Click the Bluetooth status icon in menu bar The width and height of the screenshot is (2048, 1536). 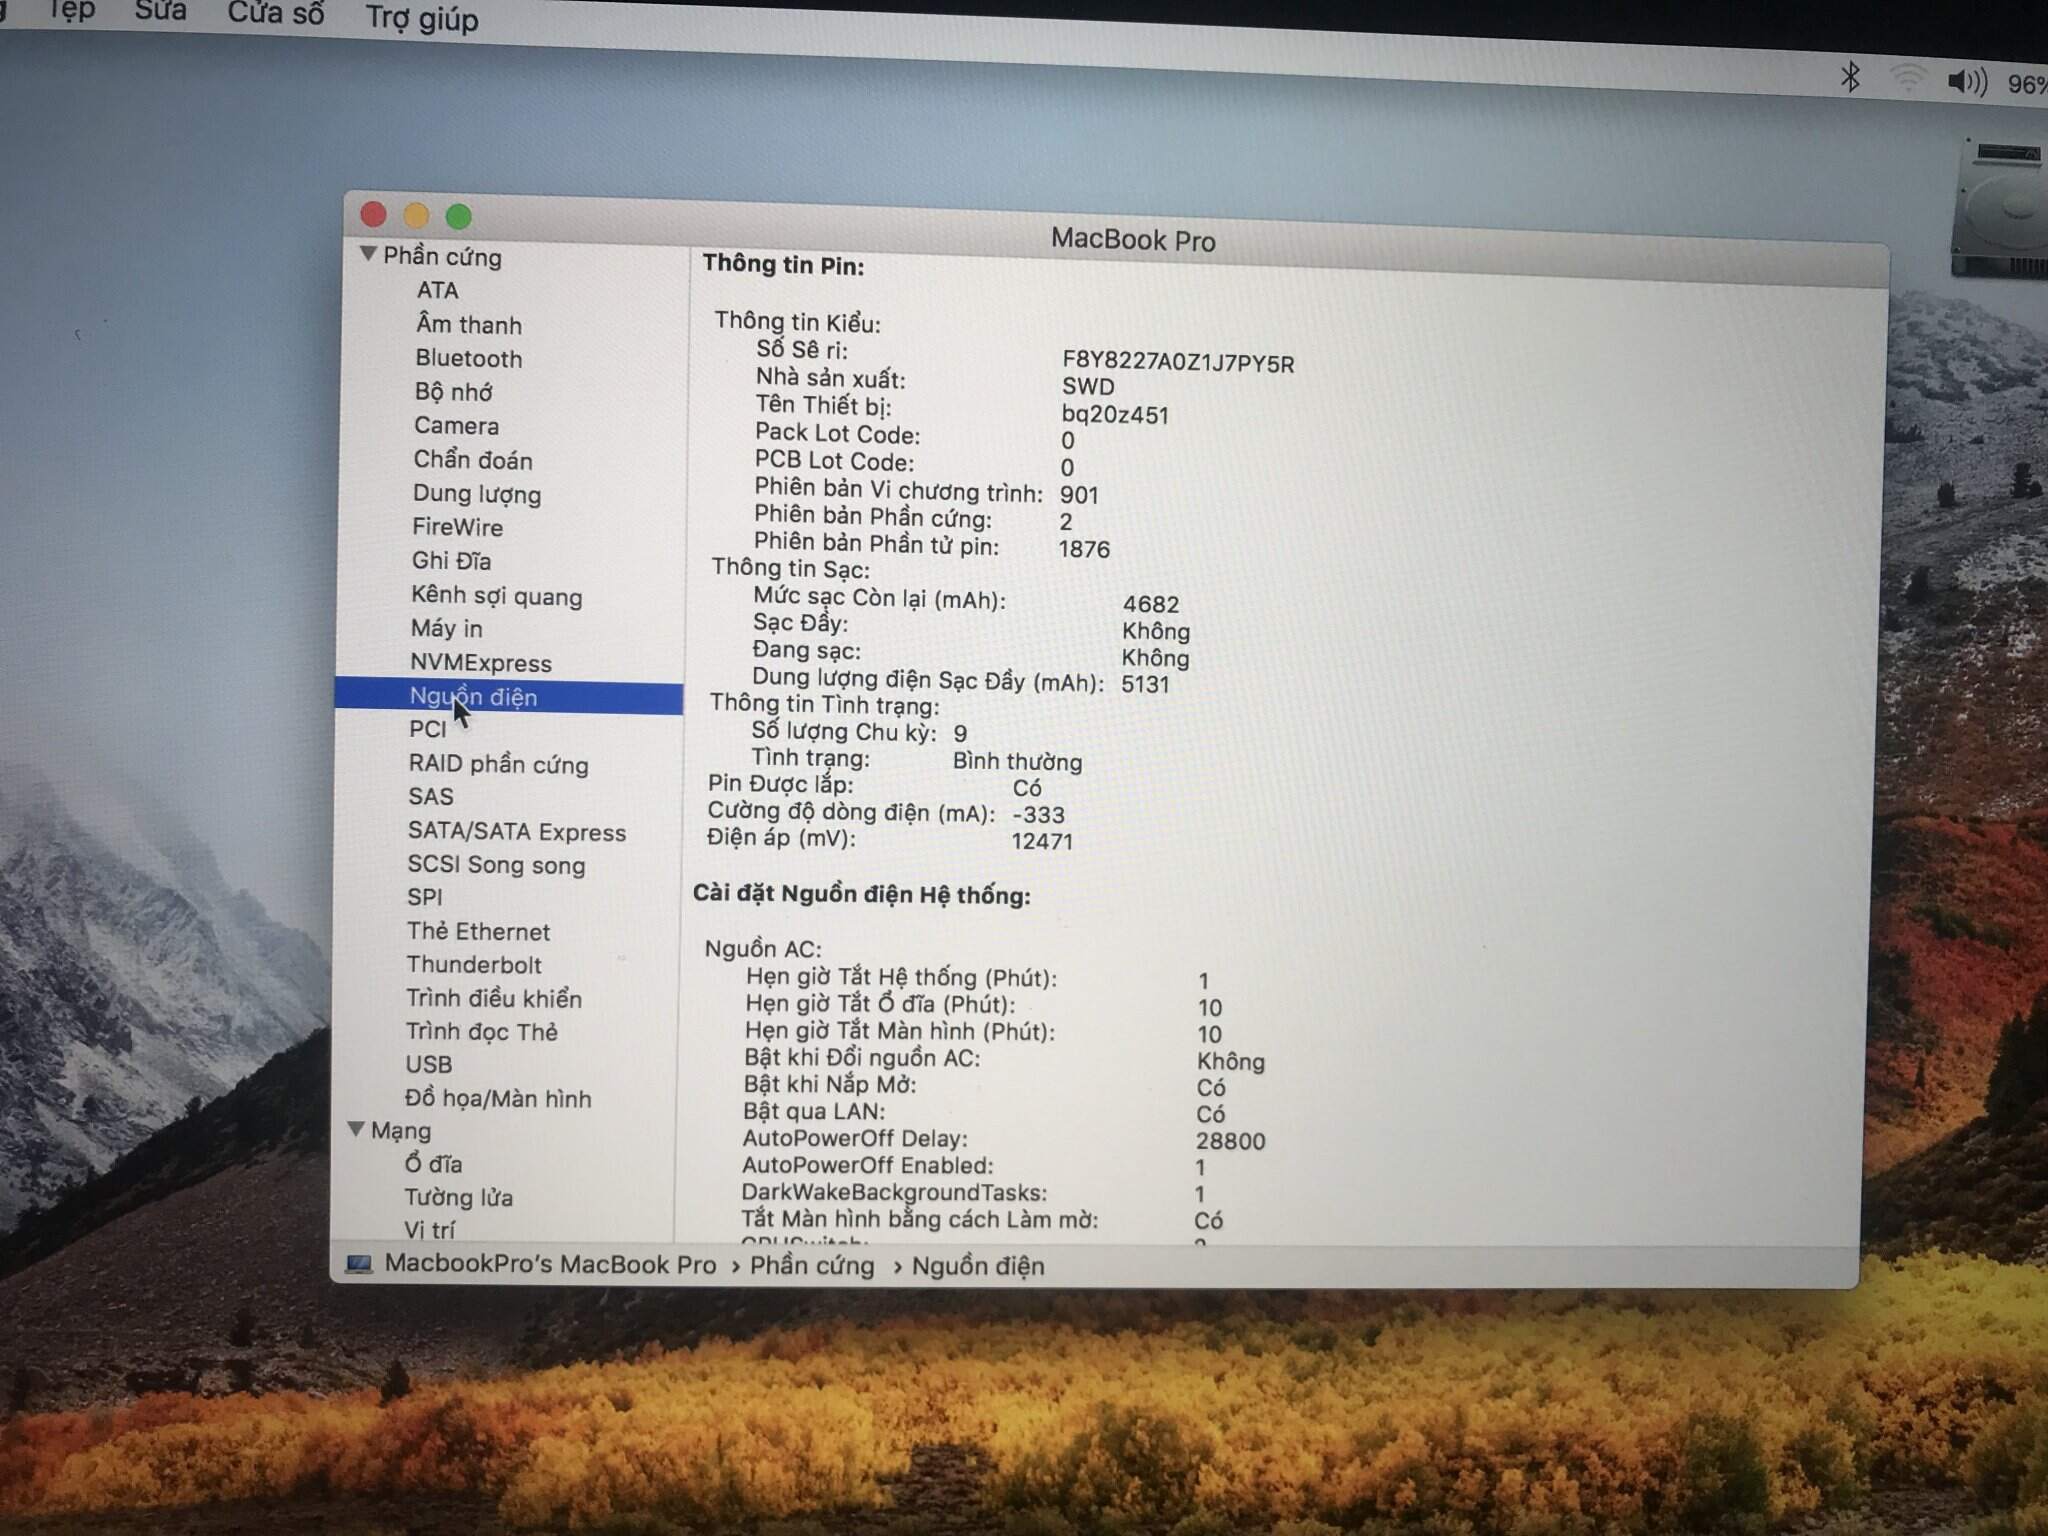1850,76
